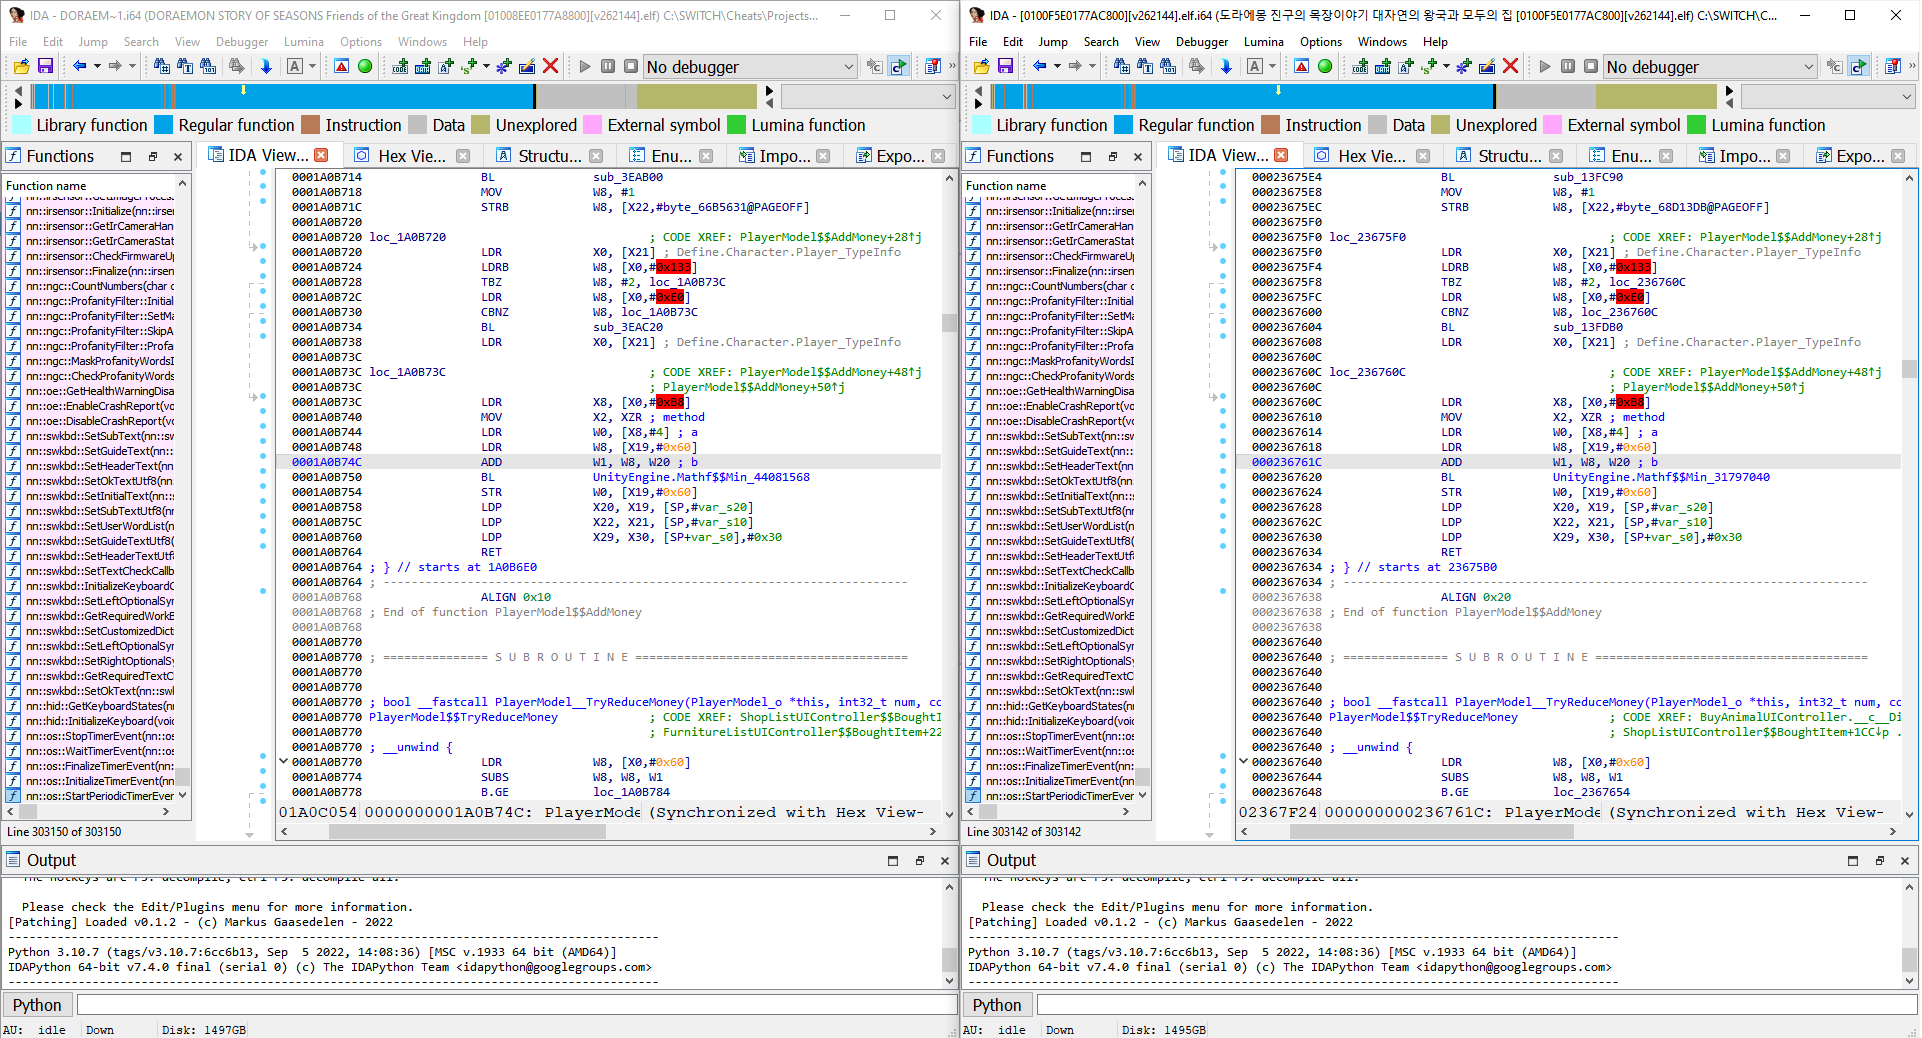The image size is (1922, 1038).
Task: Close the IDA View tab in left IDA
Action: [321, 155]
